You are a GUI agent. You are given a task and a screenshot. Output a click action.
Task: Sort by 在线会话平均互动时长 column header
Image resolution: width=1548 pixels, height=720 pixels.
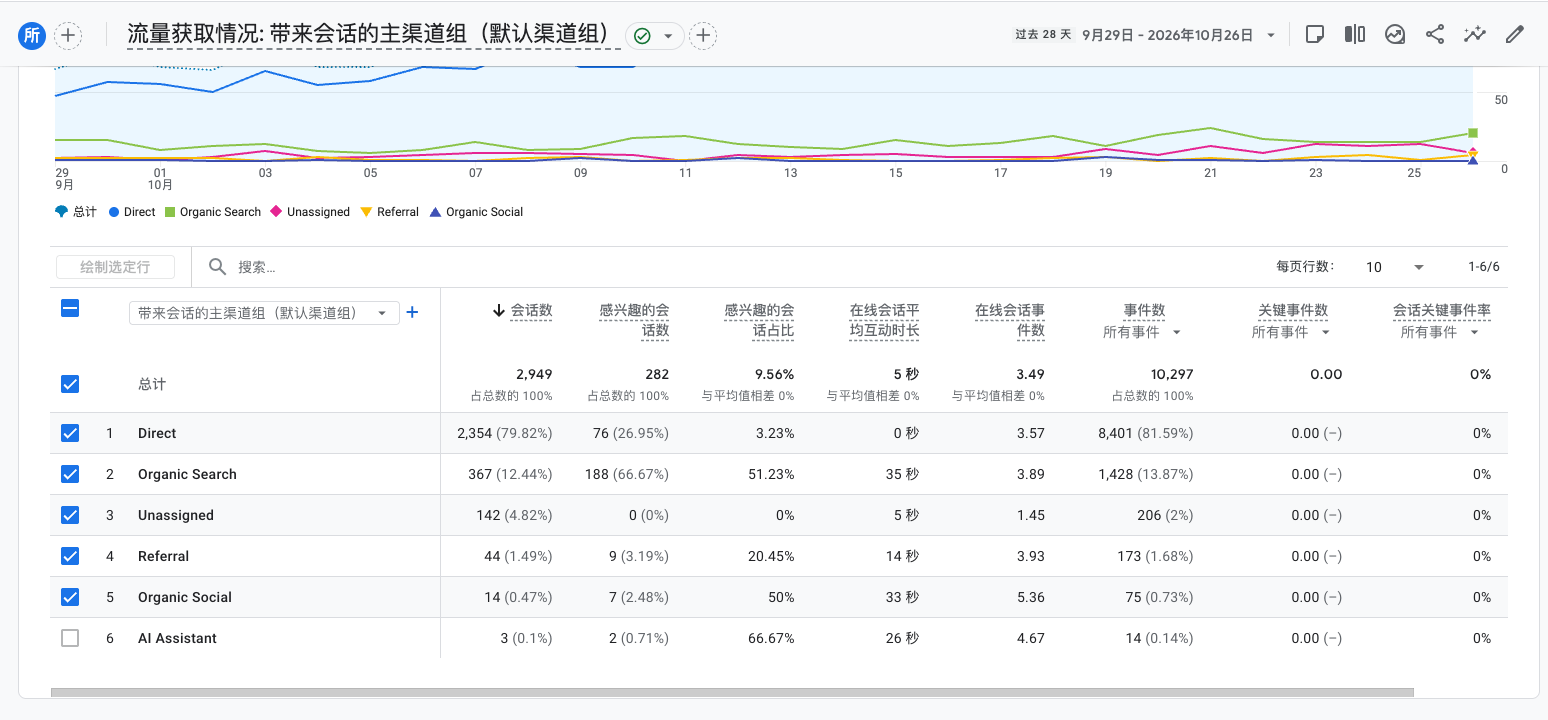884,320
